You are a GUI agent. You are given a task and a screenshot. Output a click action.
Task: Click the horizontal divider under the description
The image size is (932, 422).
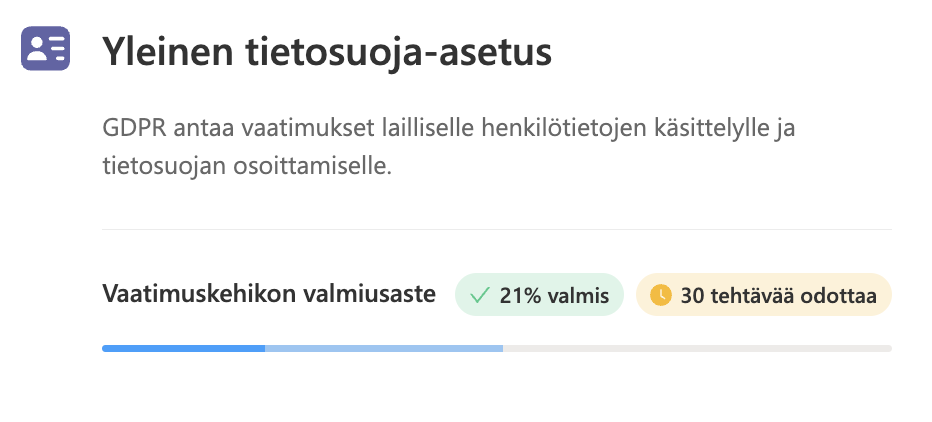(x=497, y=229)
